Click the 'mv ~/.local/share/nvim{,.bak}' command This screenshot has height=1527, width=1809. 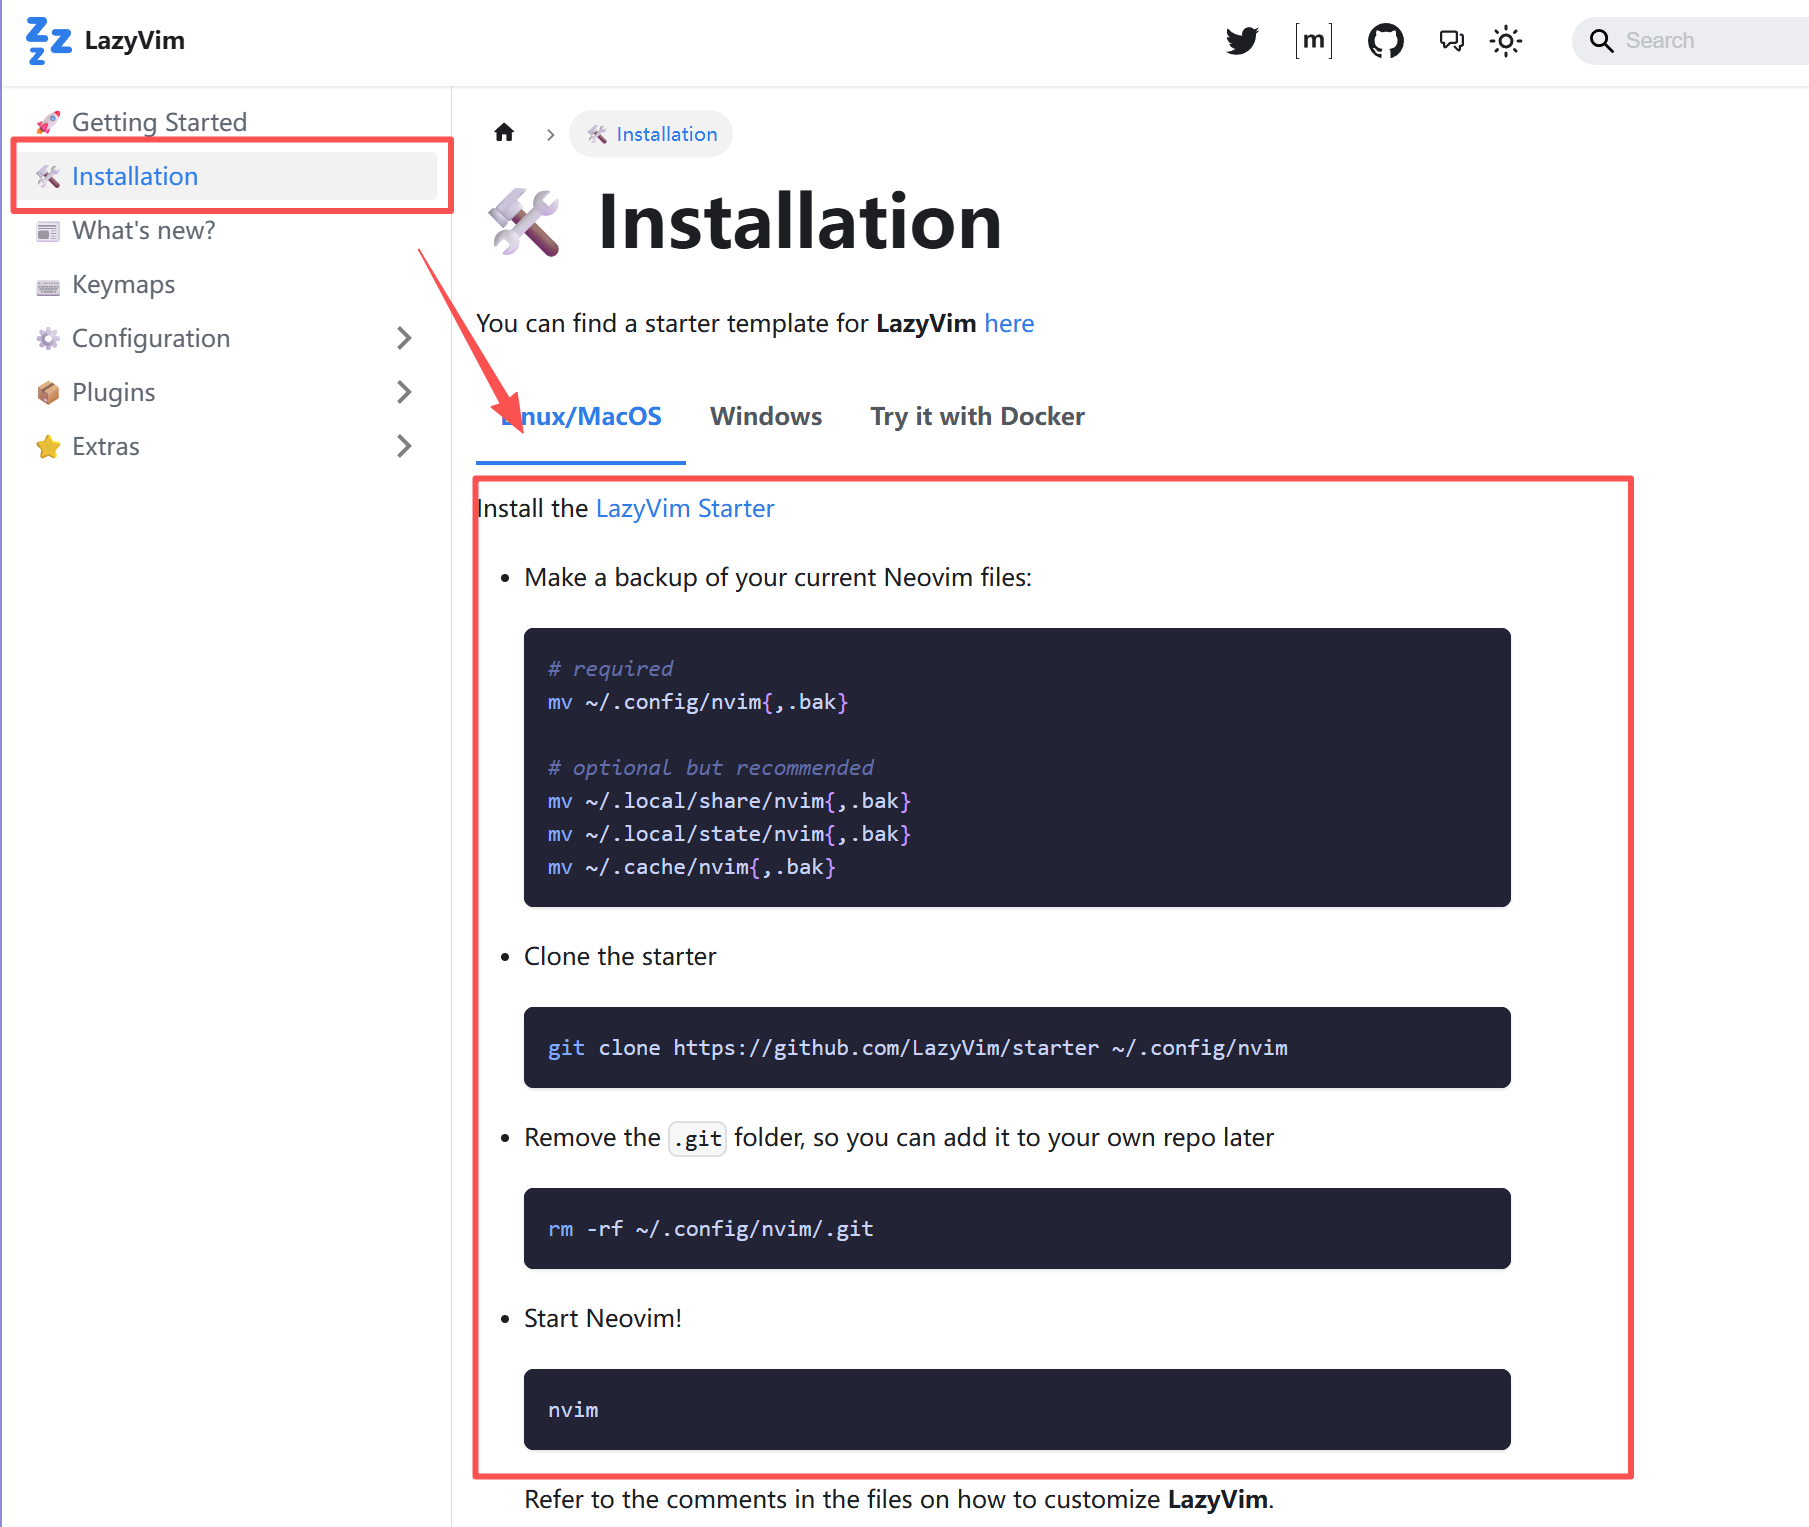click(x=729, y=801)
